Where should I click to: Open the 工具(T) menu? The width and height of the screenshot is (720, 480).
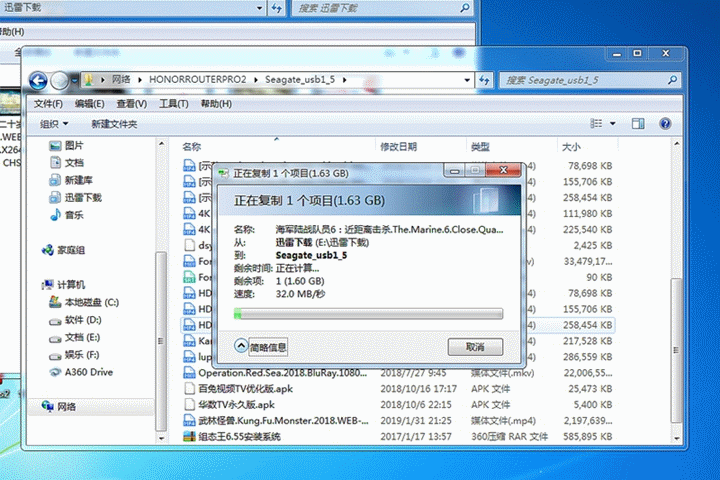[x=174, y=104]
